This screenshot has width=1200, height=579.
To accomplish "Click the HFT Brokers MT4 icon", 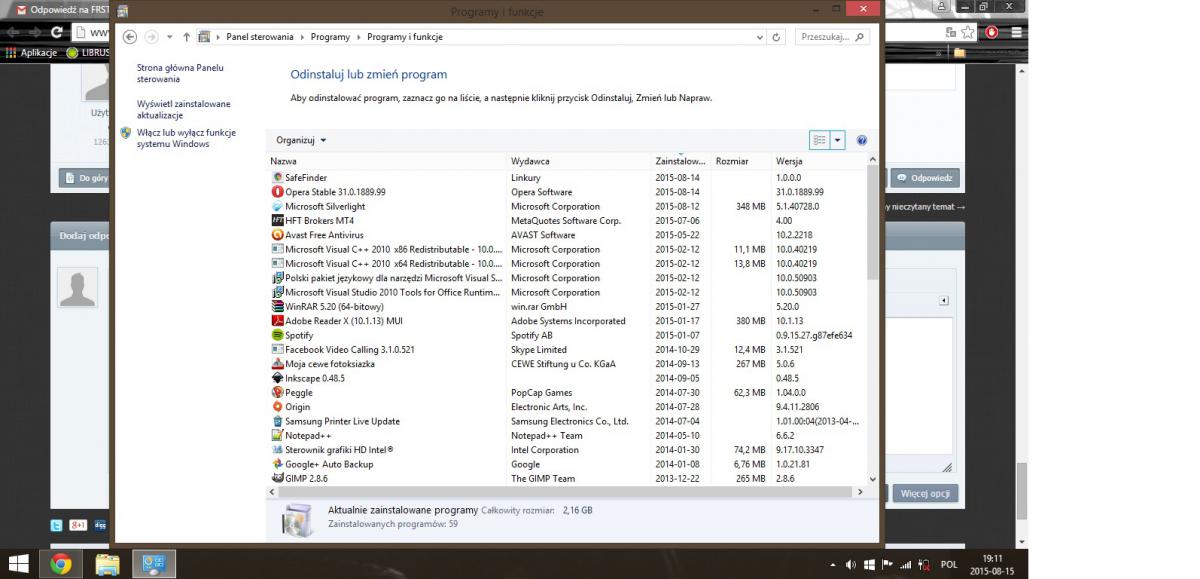I will (277, 220).
